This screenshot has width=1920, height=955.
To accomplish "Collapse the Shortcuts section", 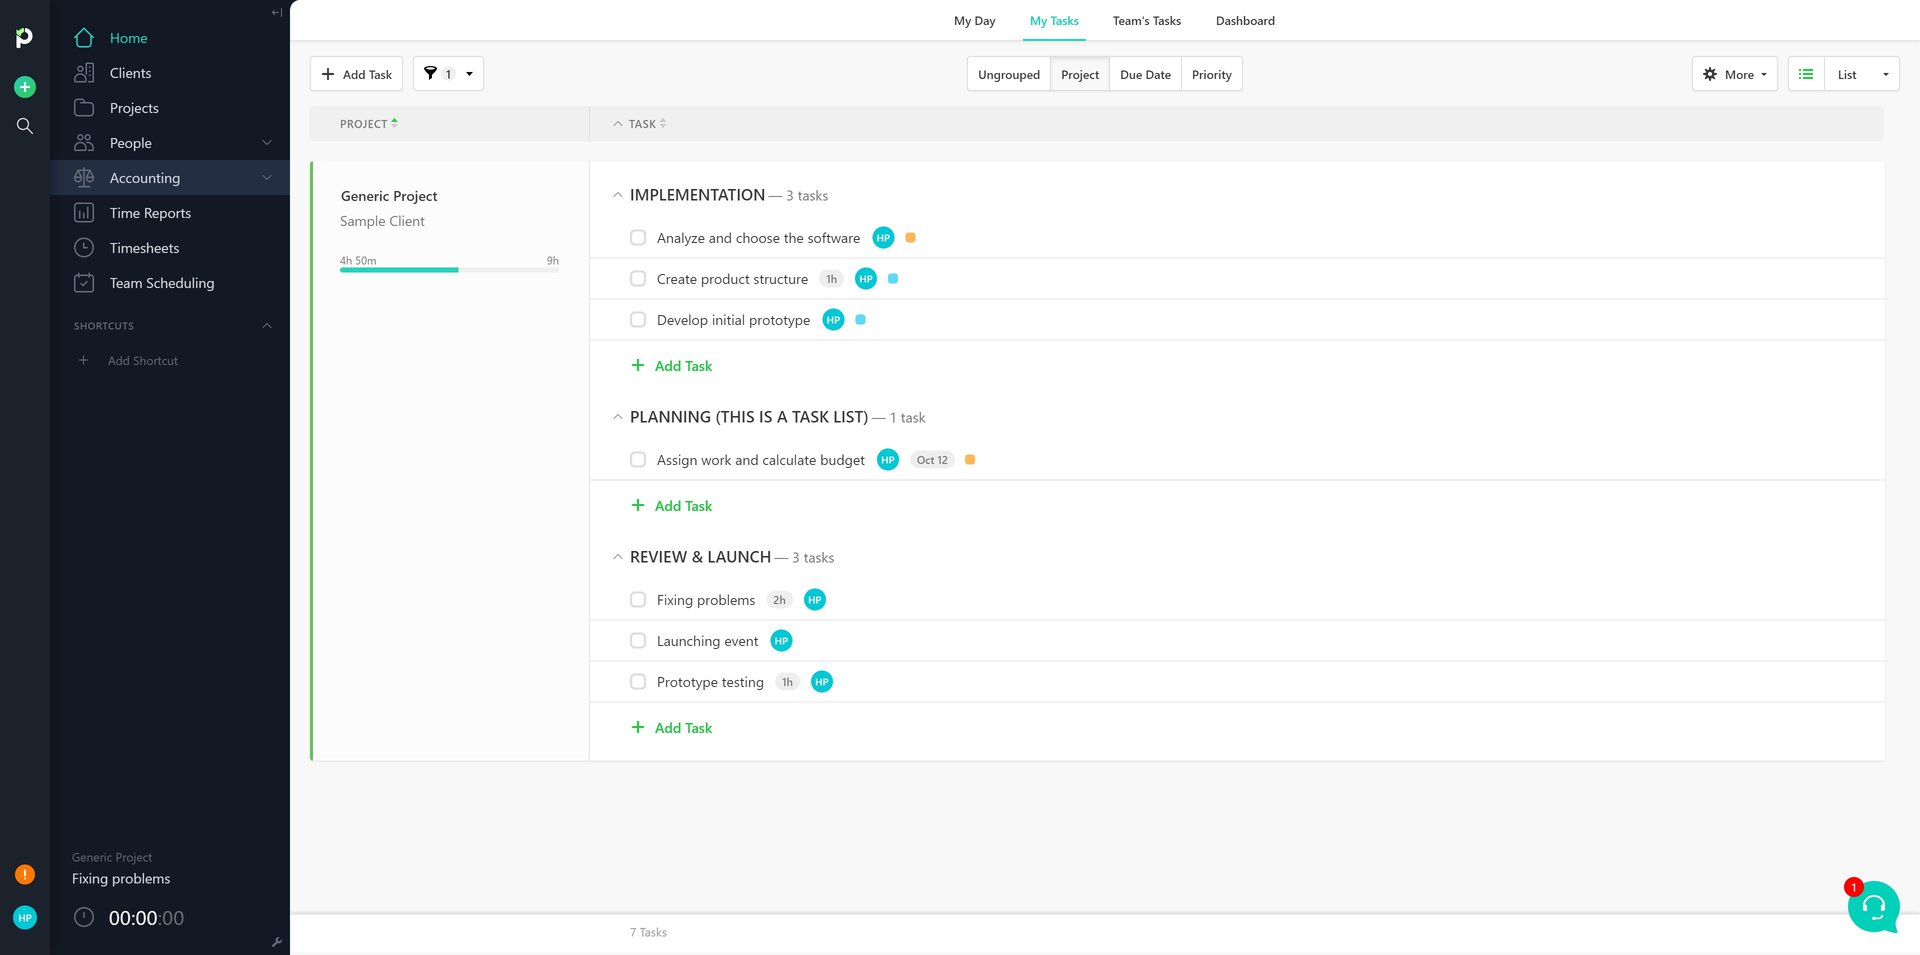I will point(267,326).
